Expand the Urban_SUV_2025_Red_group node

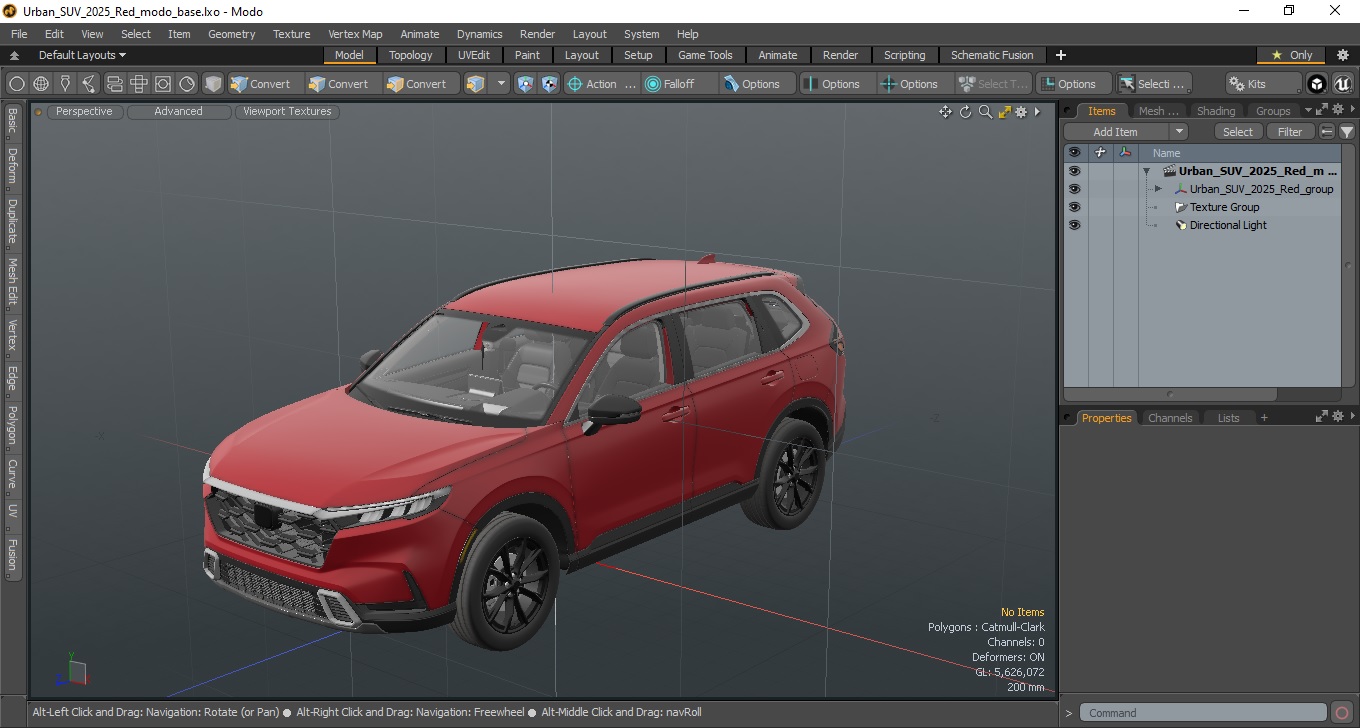1158,189
